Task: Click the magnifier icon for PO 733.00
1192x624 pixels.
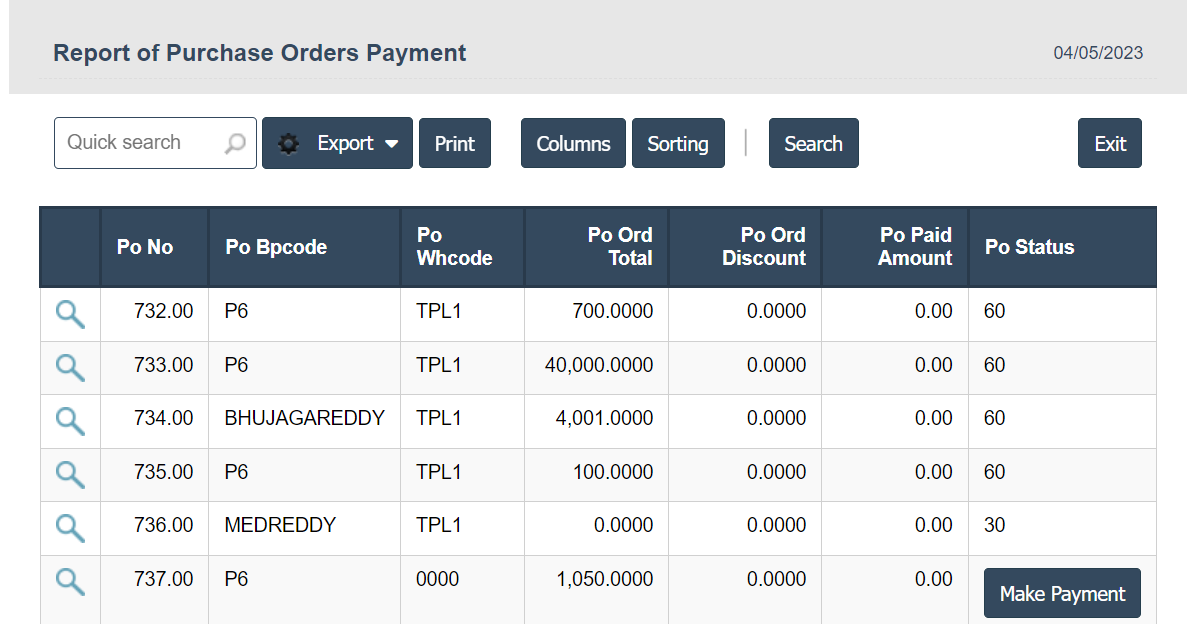Action: click(70, 367)
